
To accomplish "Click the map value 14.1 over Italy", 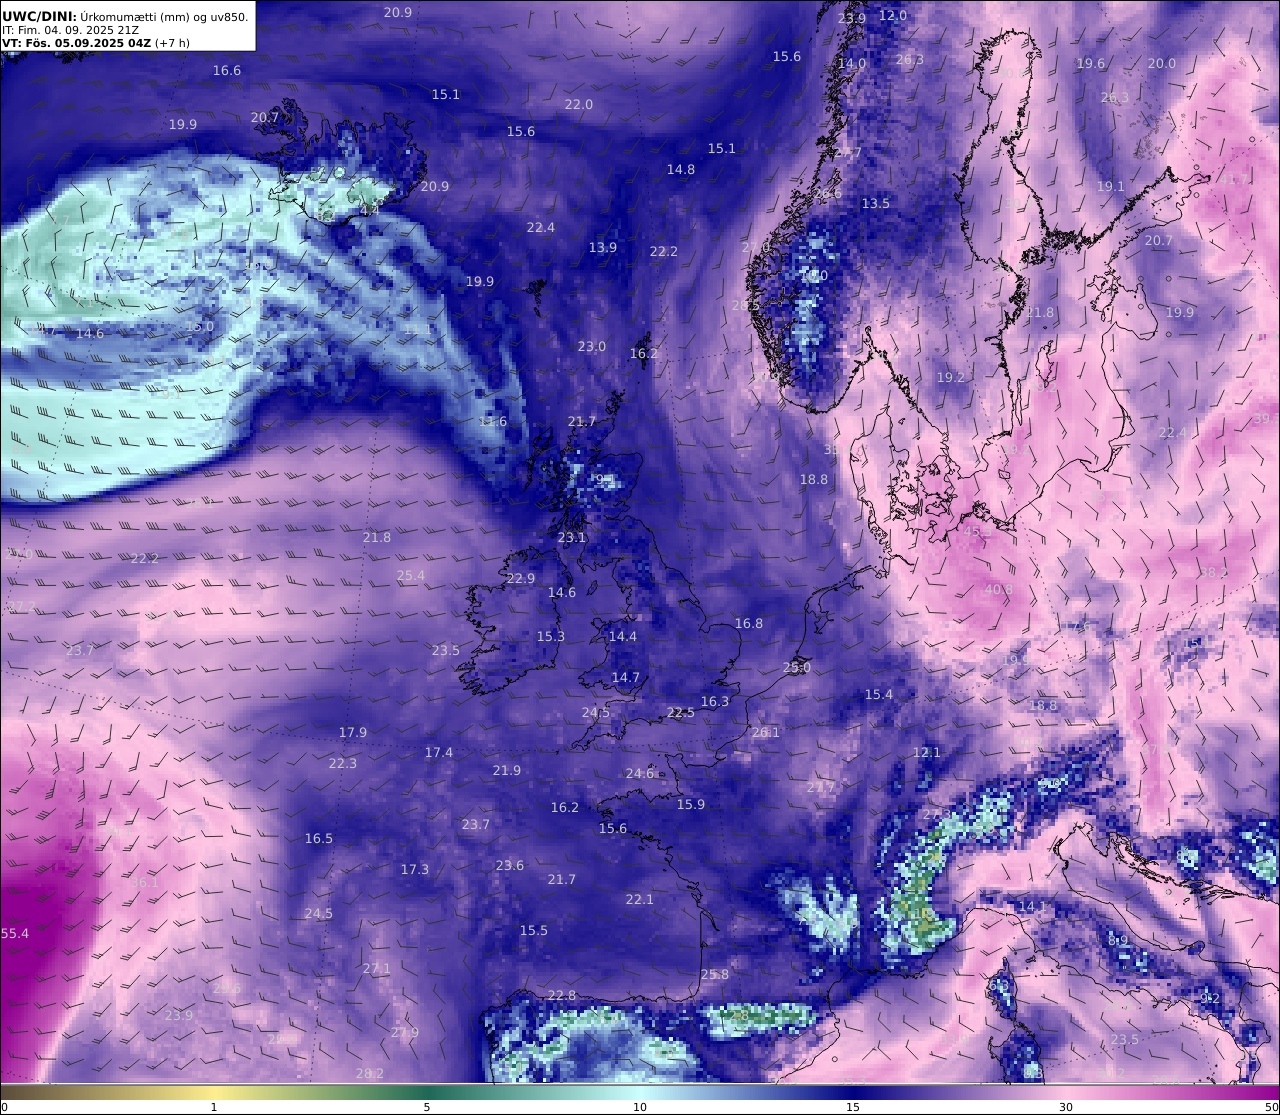I will pos(1032,907).
